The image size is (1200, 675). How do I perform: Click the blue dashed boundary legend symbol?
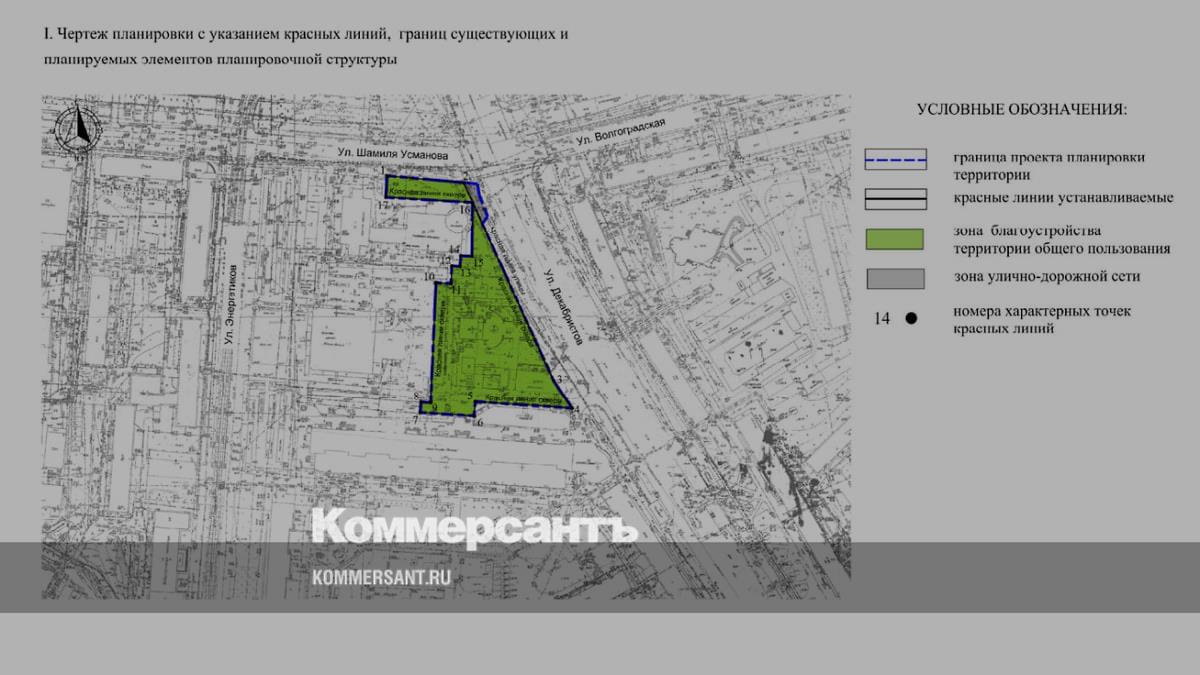point(895,160)
